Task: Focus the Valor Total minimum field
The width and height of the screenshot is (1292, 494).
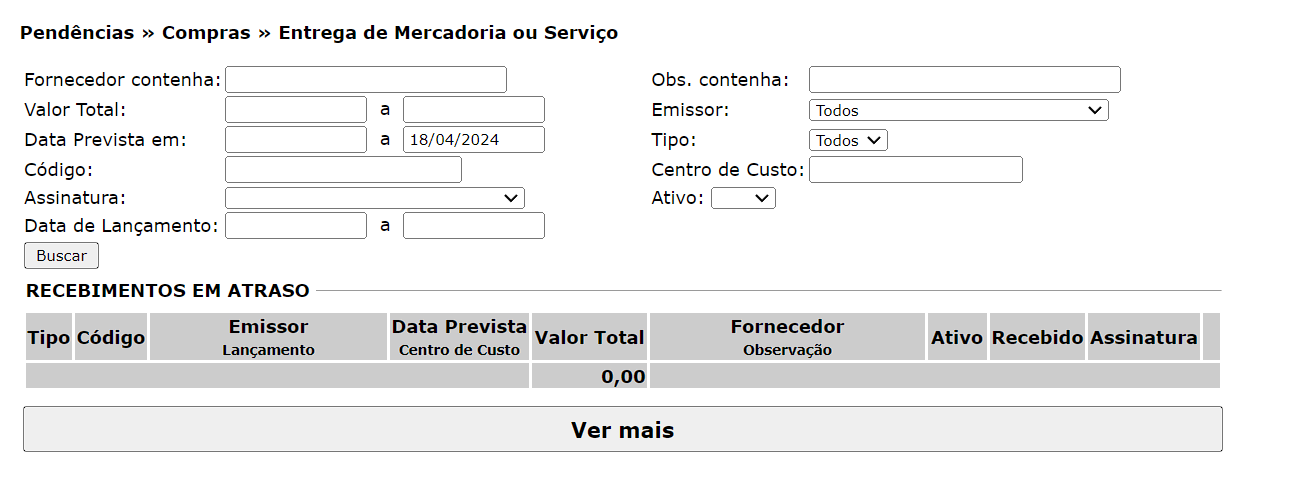Action: pyautogui.click(x=296, y=110)
